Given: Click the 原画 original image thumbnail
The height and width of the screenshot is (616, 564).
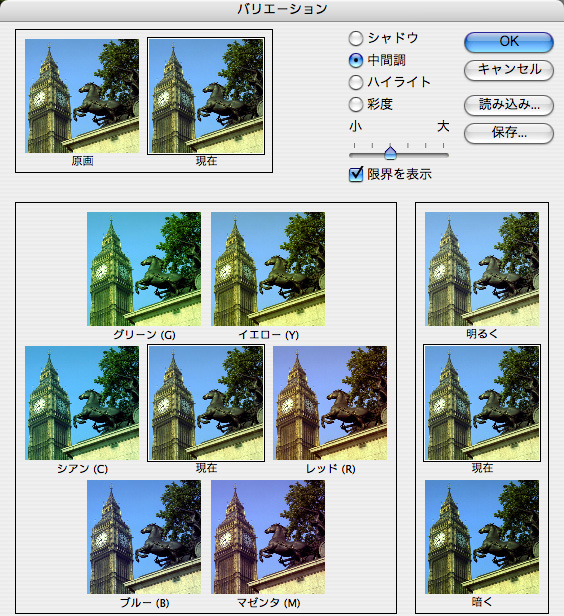Looking at the screenshot, I should point(82,96).
